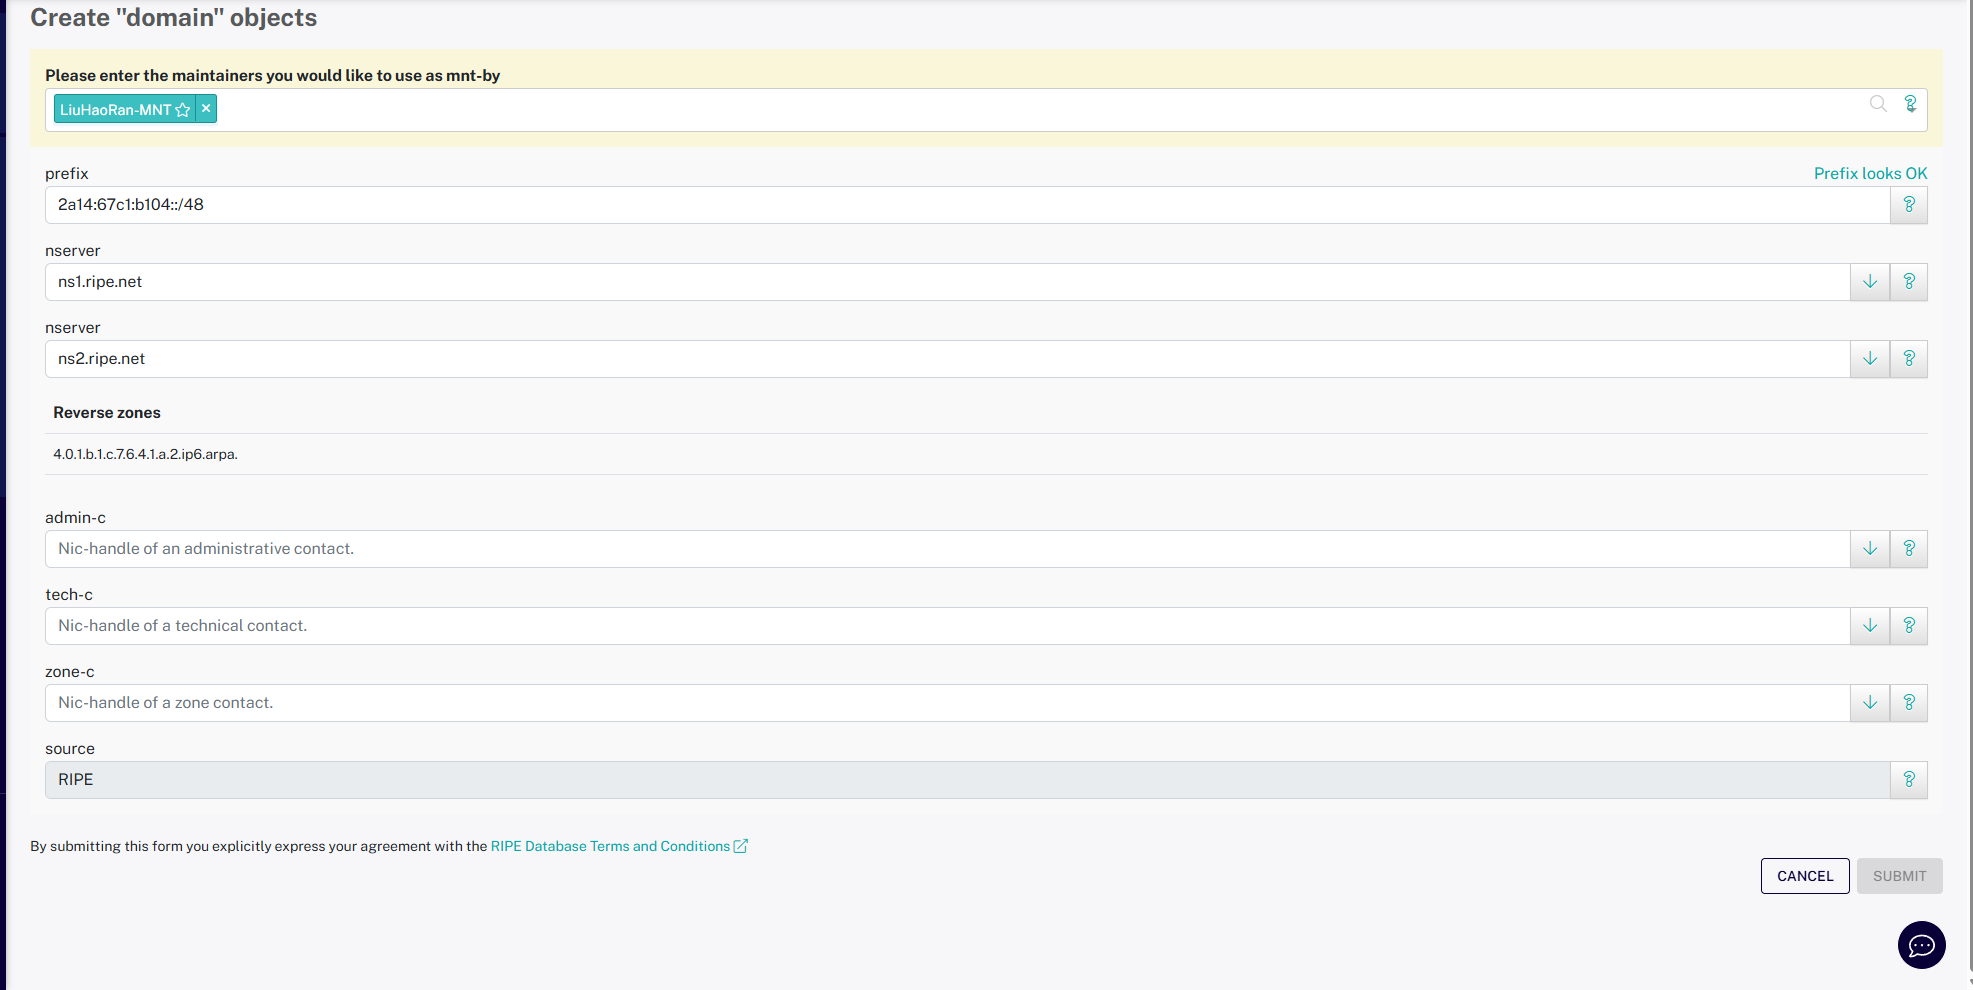Click the ns2.ripe.net nserver input
Image resolution: width=1973 pixels, height=990 pixels.
pyautogui.click(x=947, y=359)
